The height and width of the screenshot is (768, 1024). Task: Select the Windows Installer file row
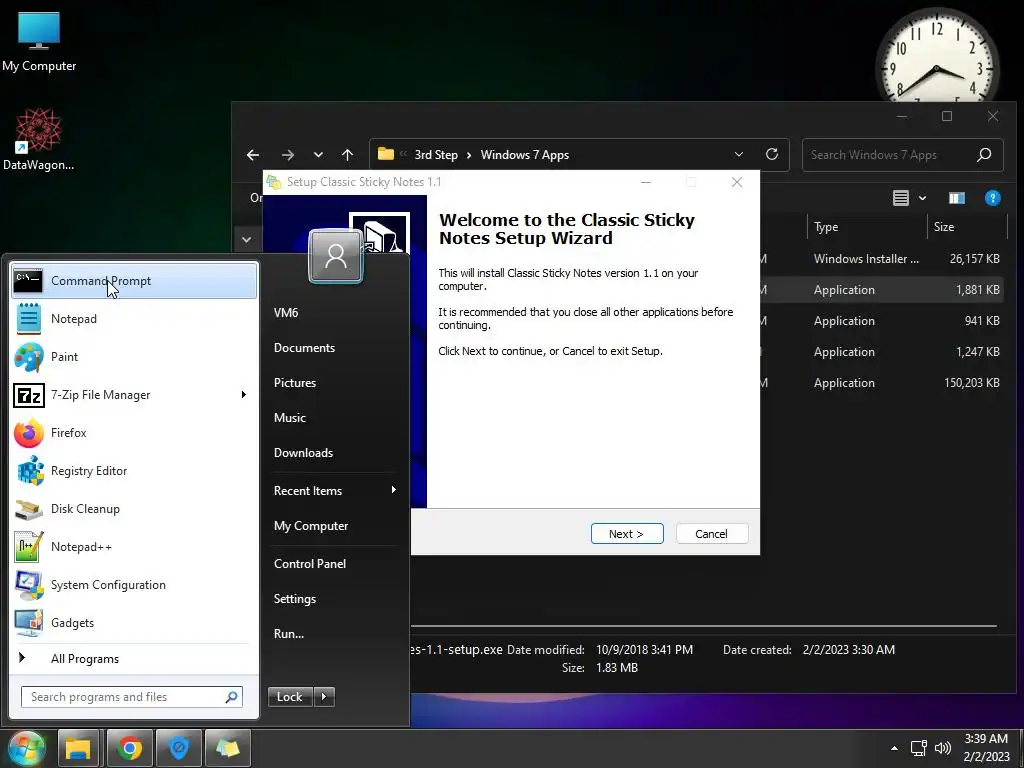pyautogui.click(x=883, y=259)
